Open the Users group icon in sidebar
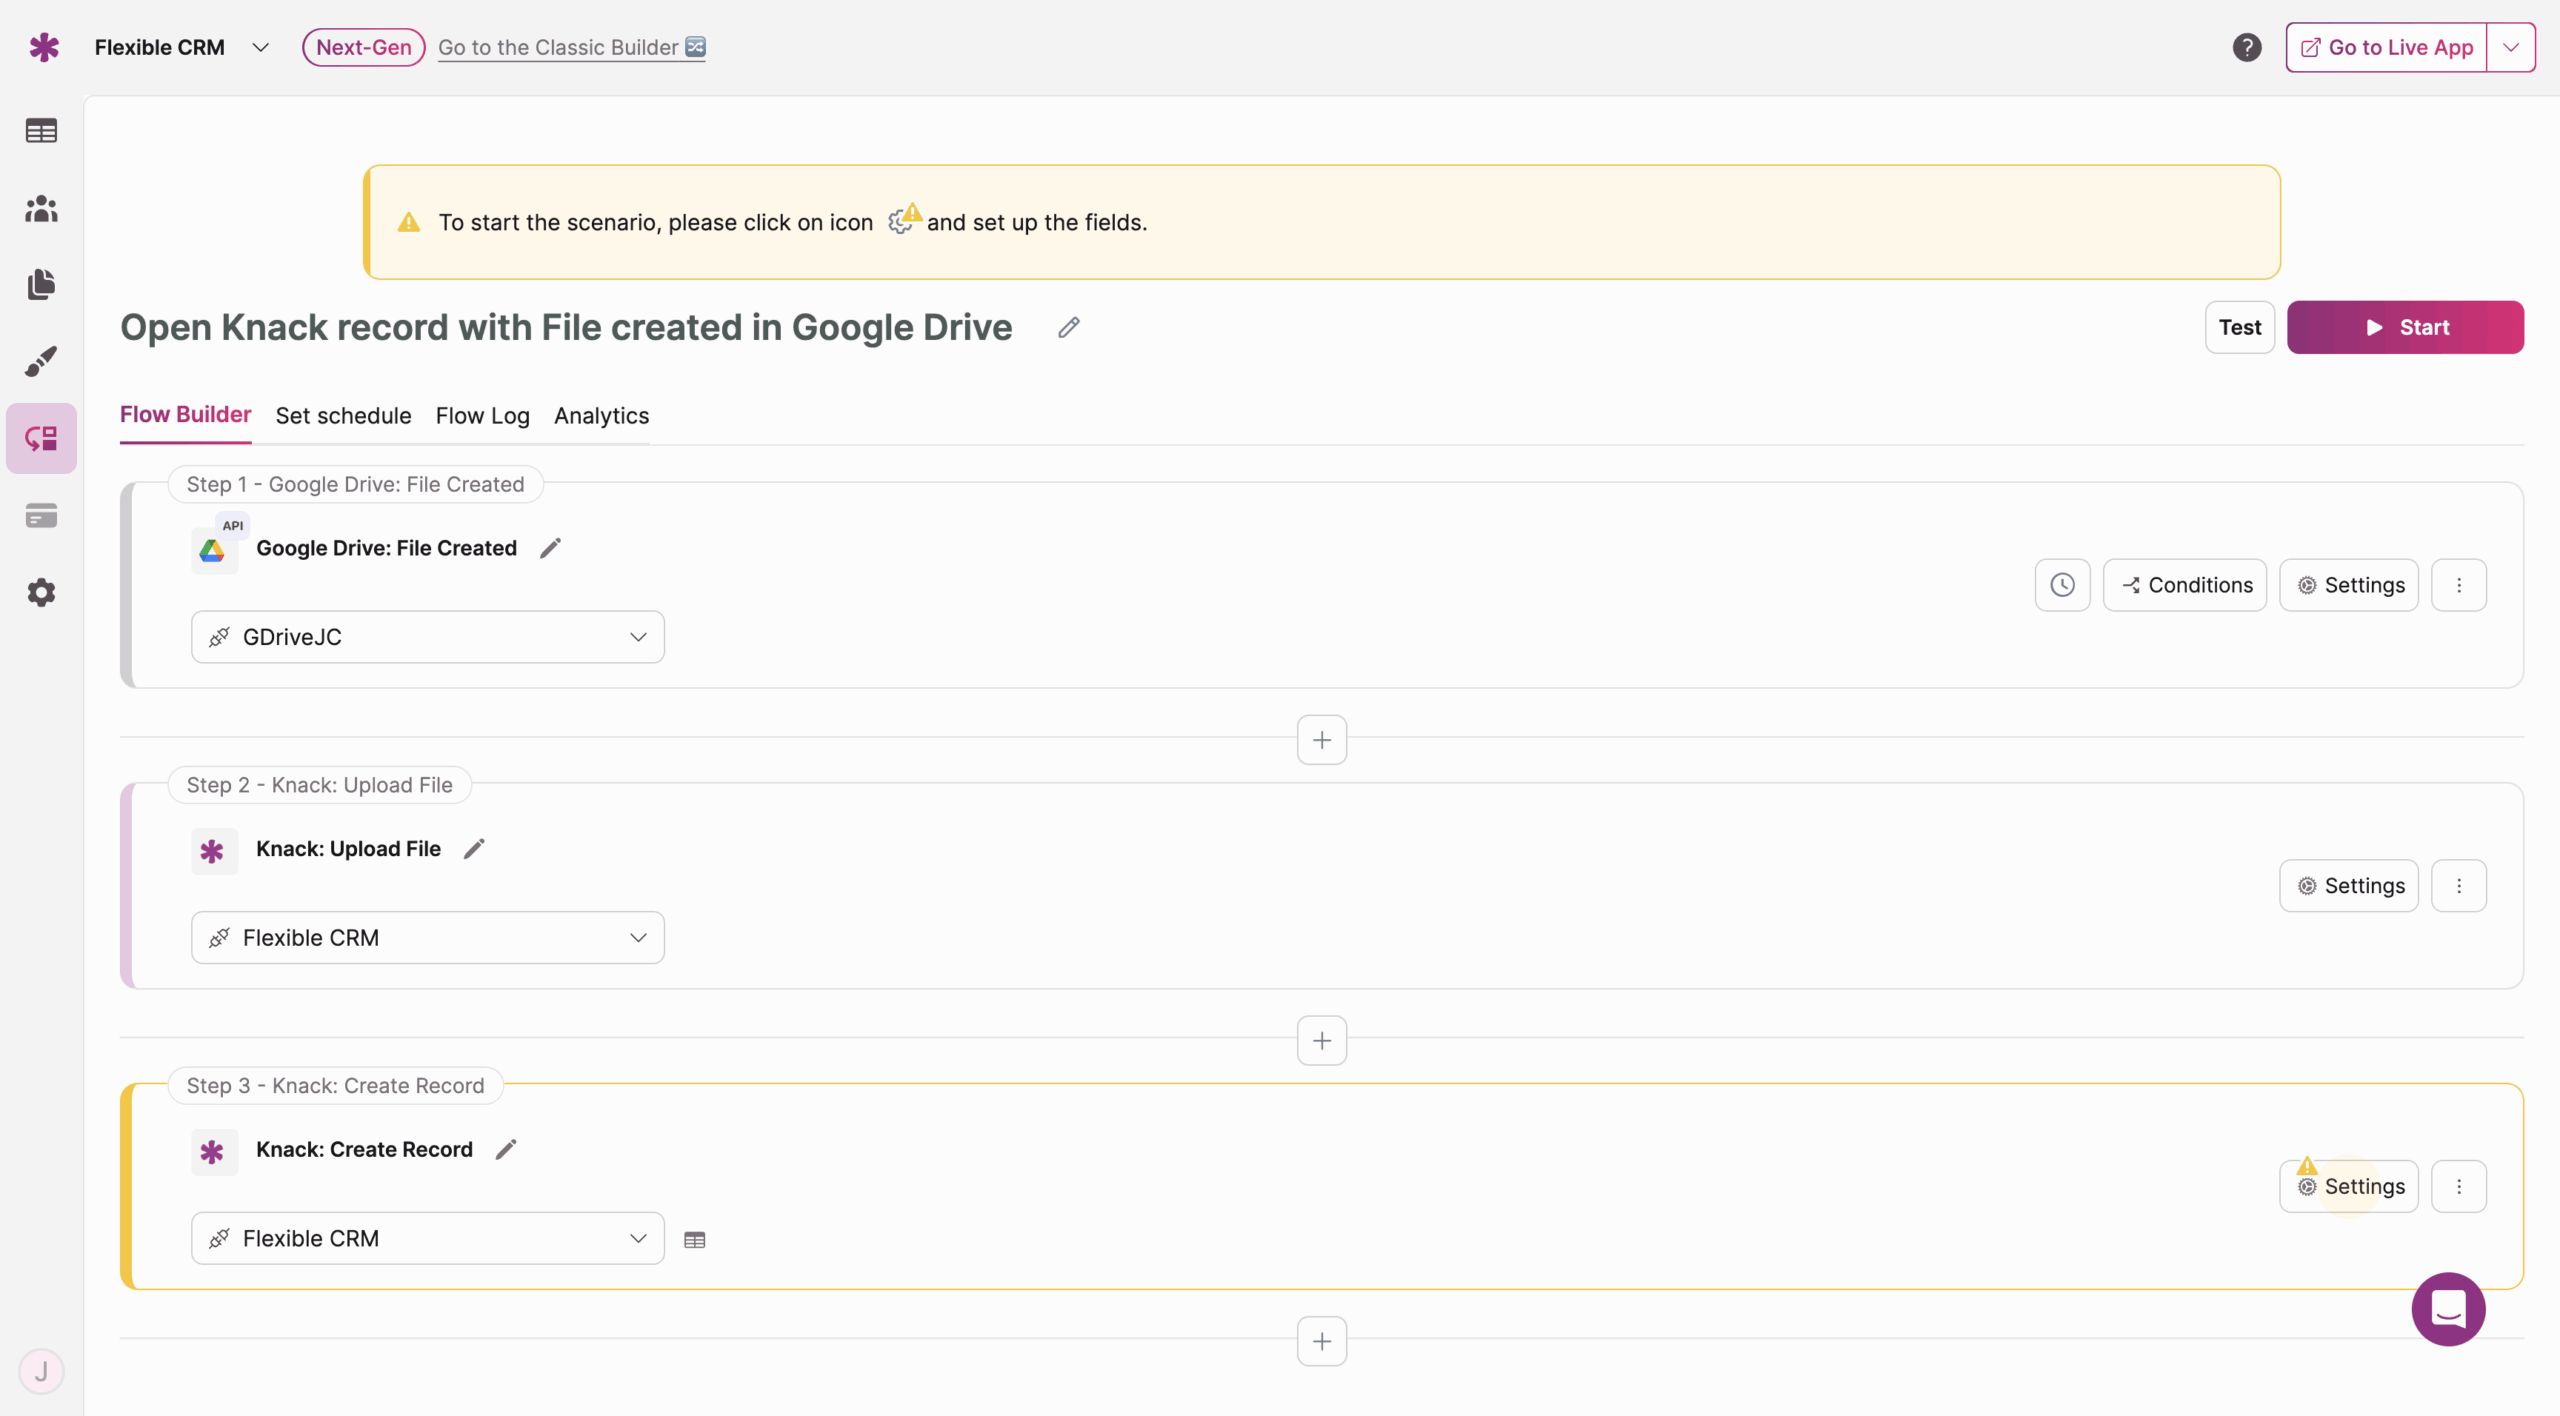 click(41, 208)
